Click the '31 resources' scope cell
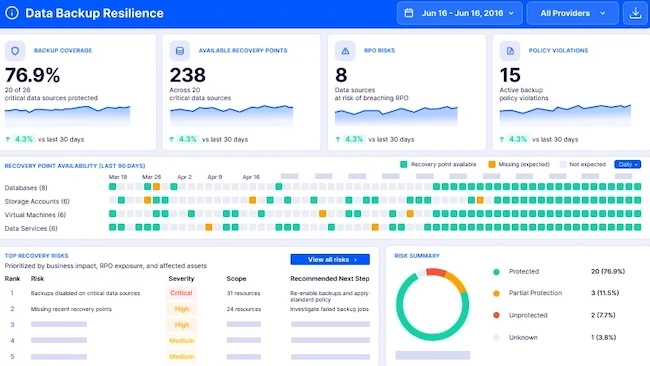Image resolution: width=650 pixels, height=366 pixels. click(x=243, y=293)
